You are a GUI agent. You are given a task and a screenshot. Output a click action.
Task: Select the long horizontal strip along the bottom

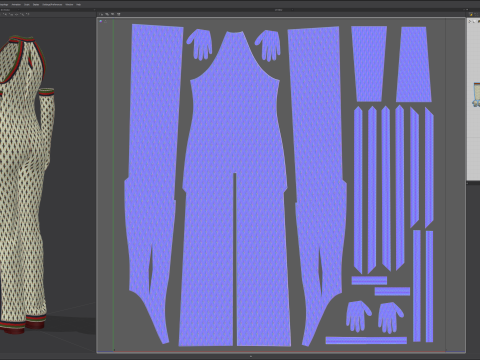tap(366, 340)
